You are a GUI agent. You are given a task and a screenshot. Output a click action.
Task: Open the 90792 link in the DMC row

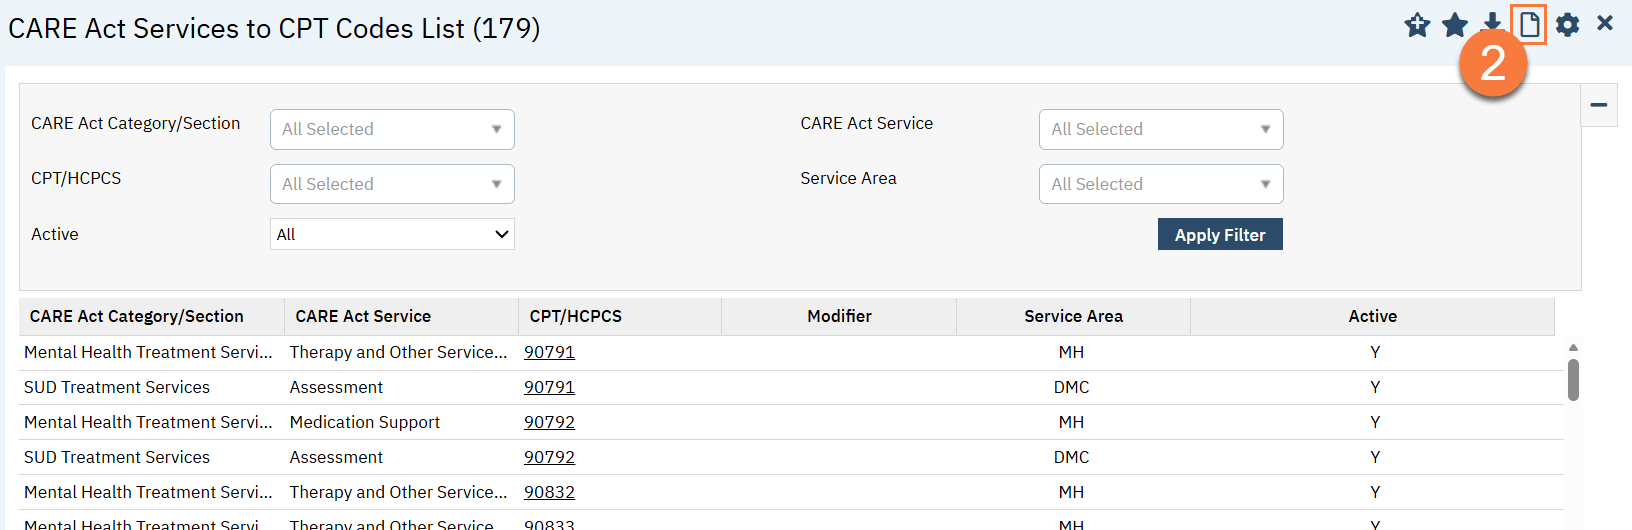click(549, 457)
